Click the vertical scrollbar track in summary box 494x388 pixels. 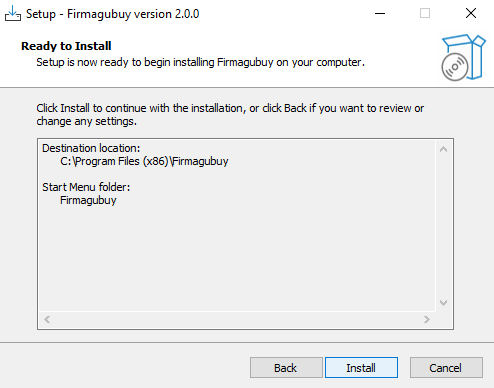tap(443, 226)
